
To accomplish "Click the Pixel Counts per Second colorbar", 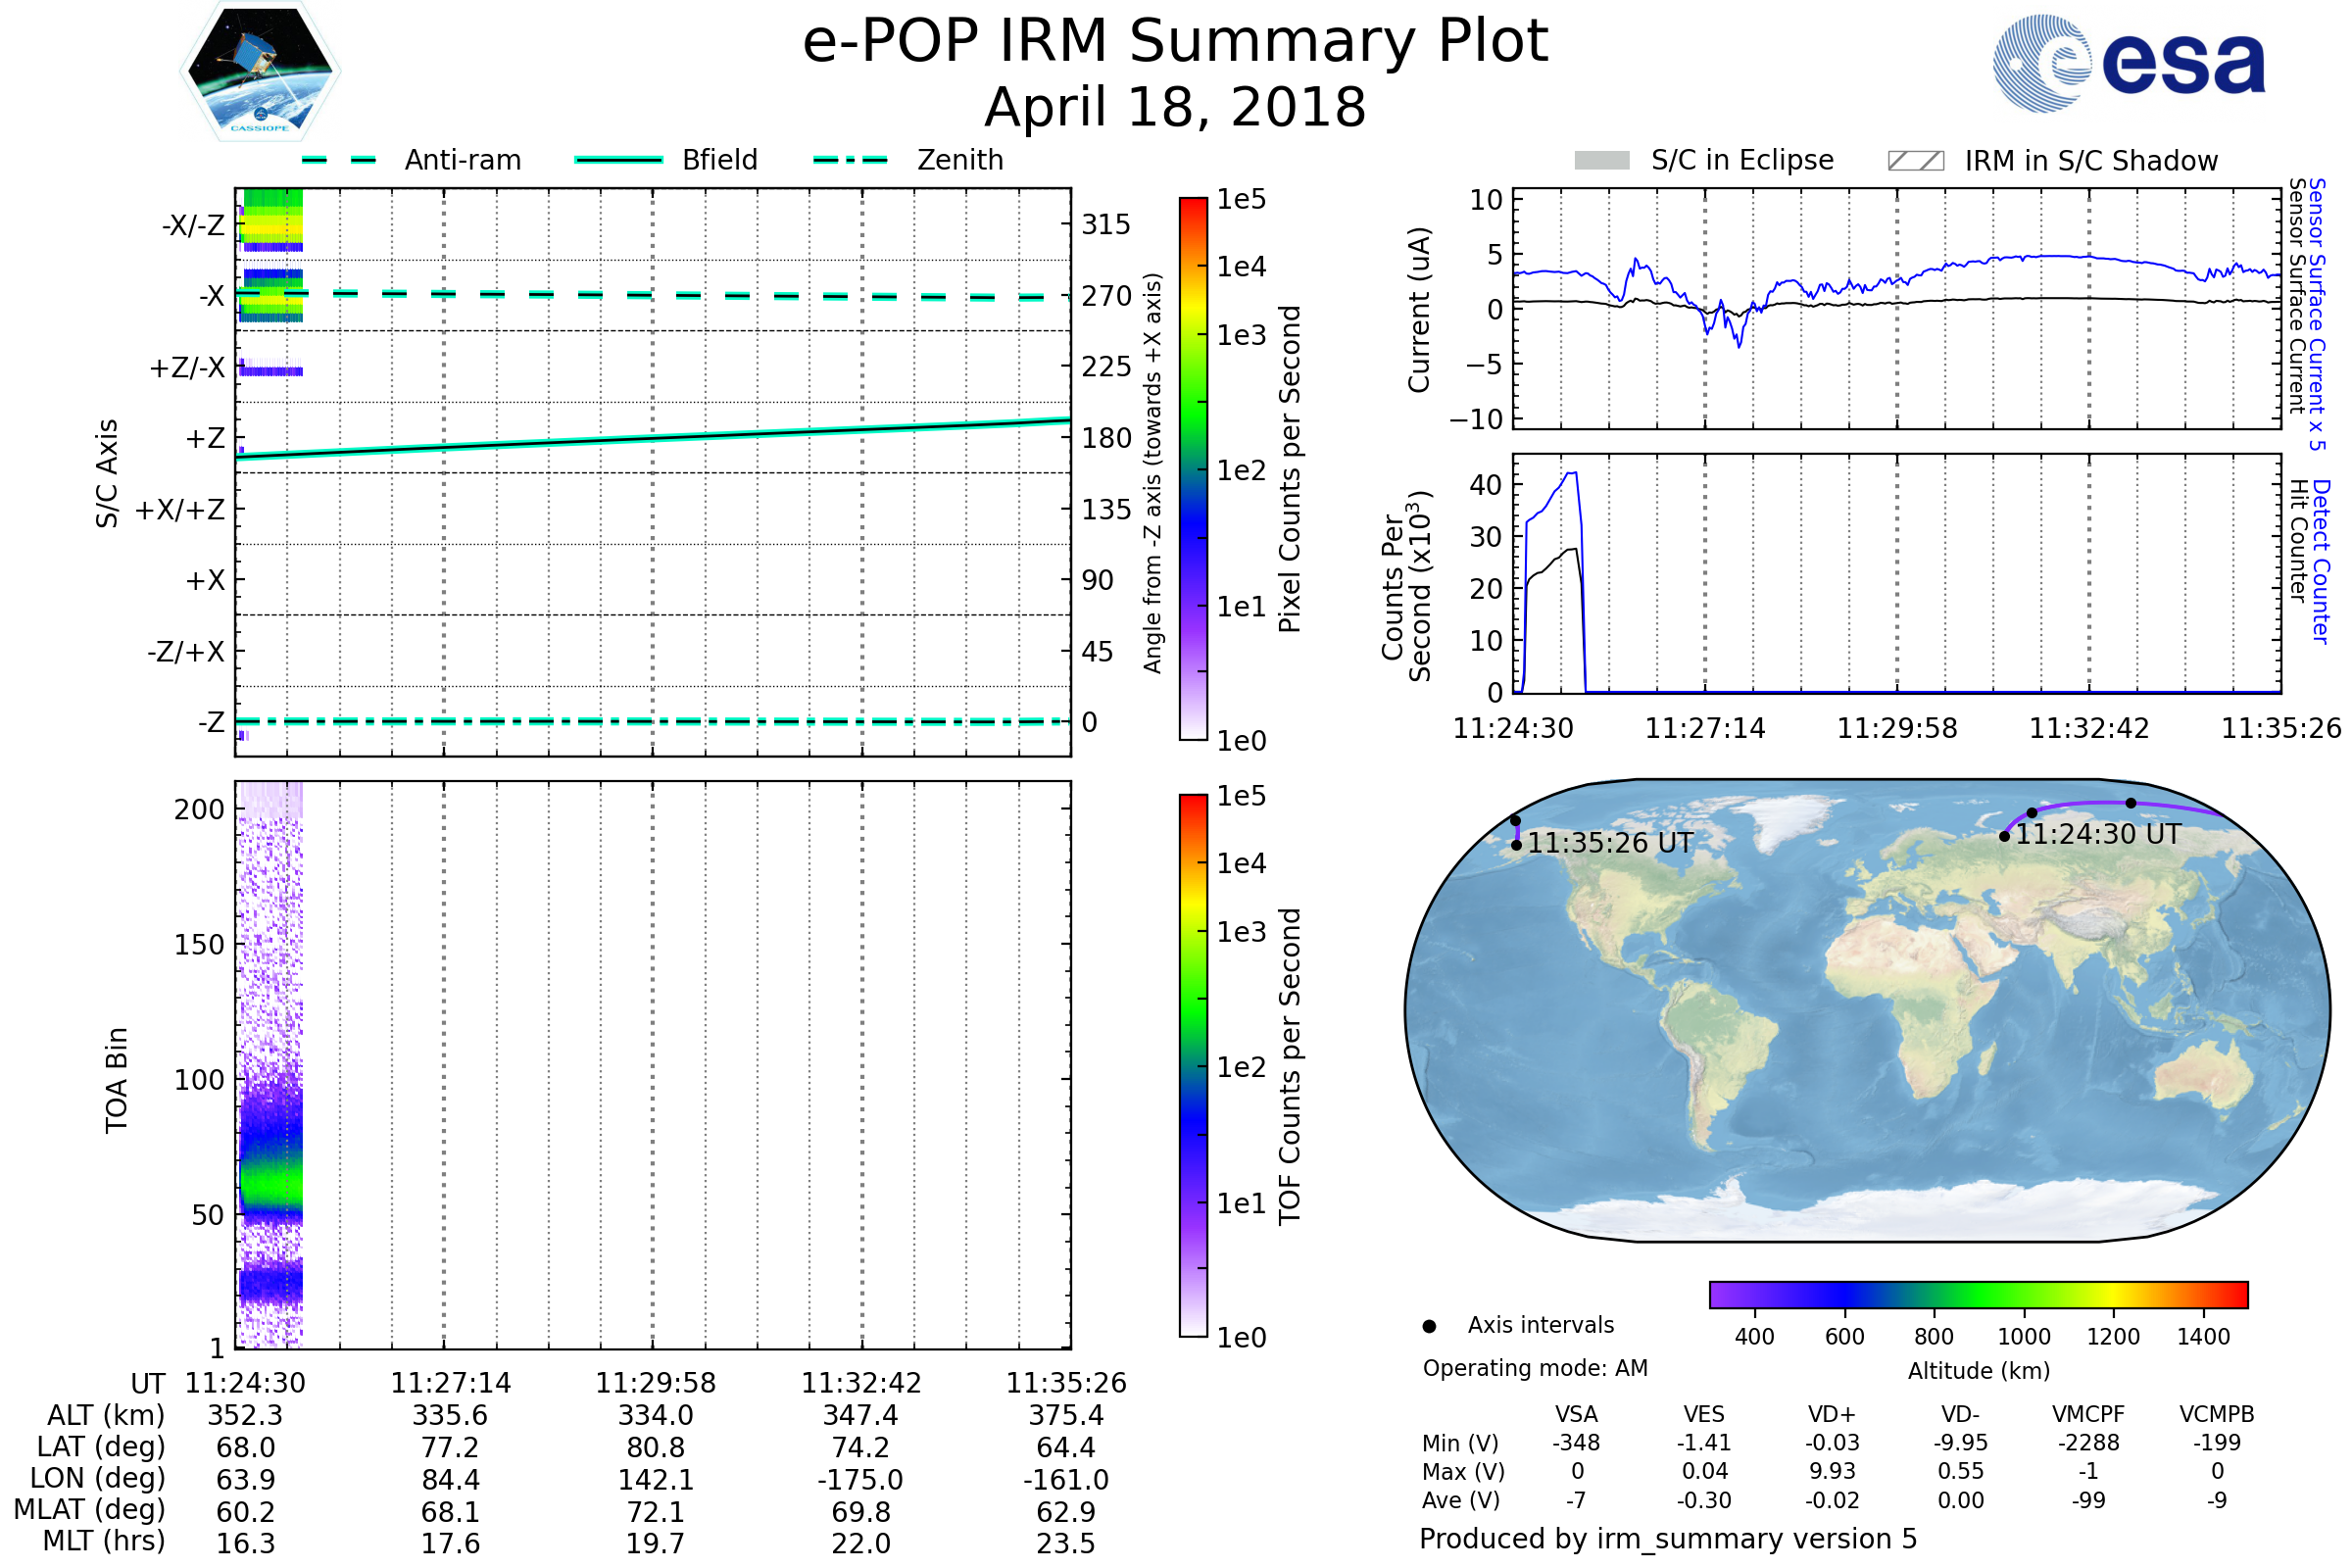I will pyautogui.click(x=1193, y=468).
